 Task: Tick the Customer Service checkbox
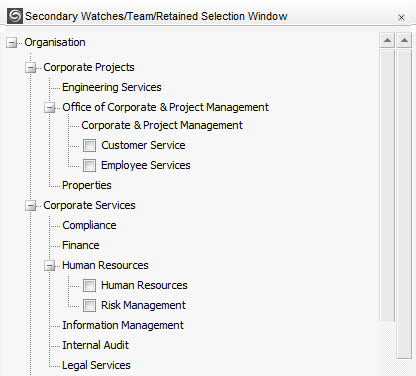pyautogui.click(x=89, y=146)
